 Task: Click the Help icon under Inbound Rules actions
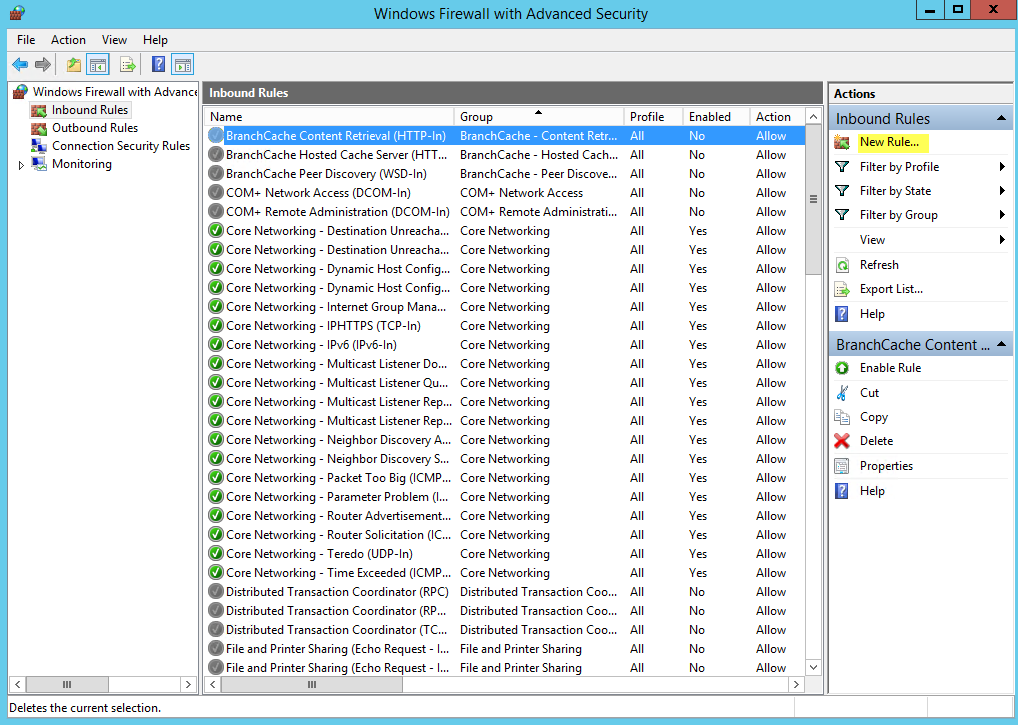(x=842, y=314)
